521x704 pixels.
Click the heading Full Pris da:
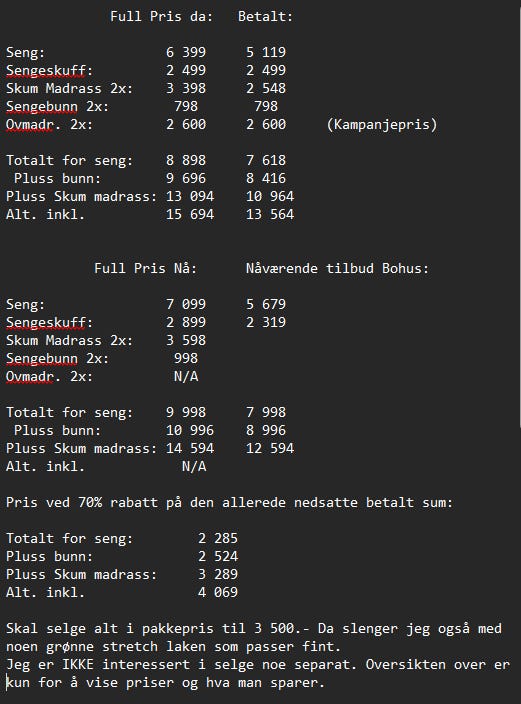(x=161, y=17)
